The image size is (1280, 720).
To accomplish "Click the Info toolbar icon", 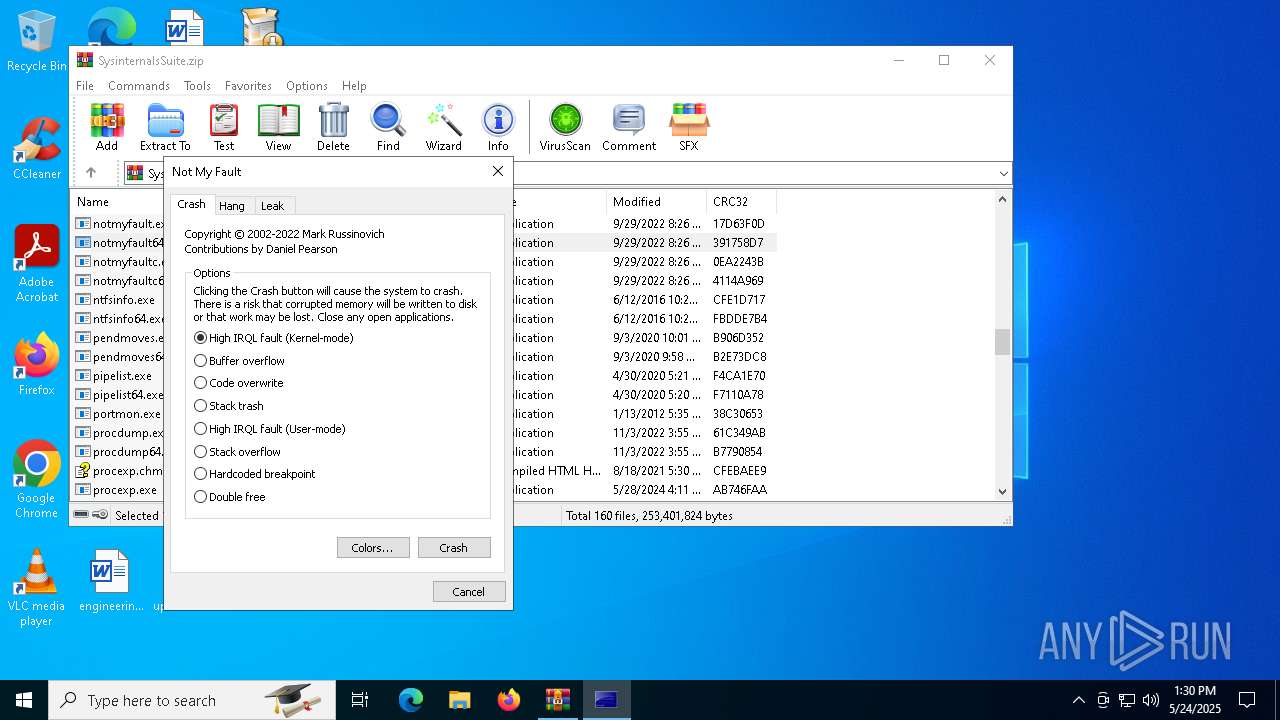I will click(x=498, y=127).
